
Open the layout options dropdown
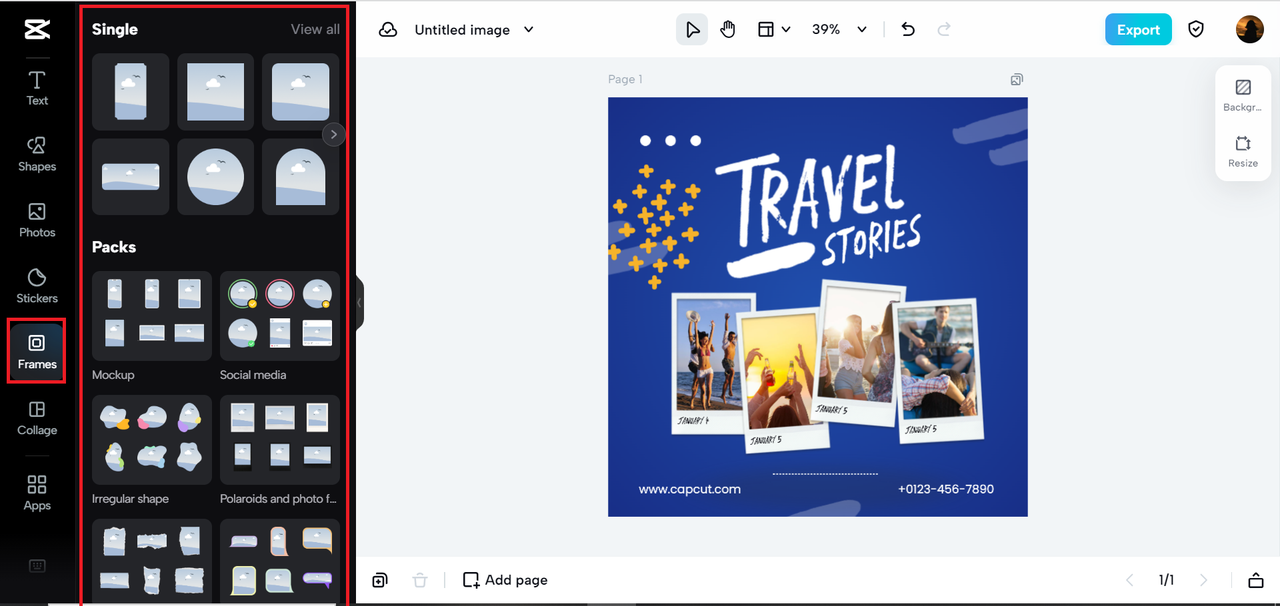click(x=774, y=30)
